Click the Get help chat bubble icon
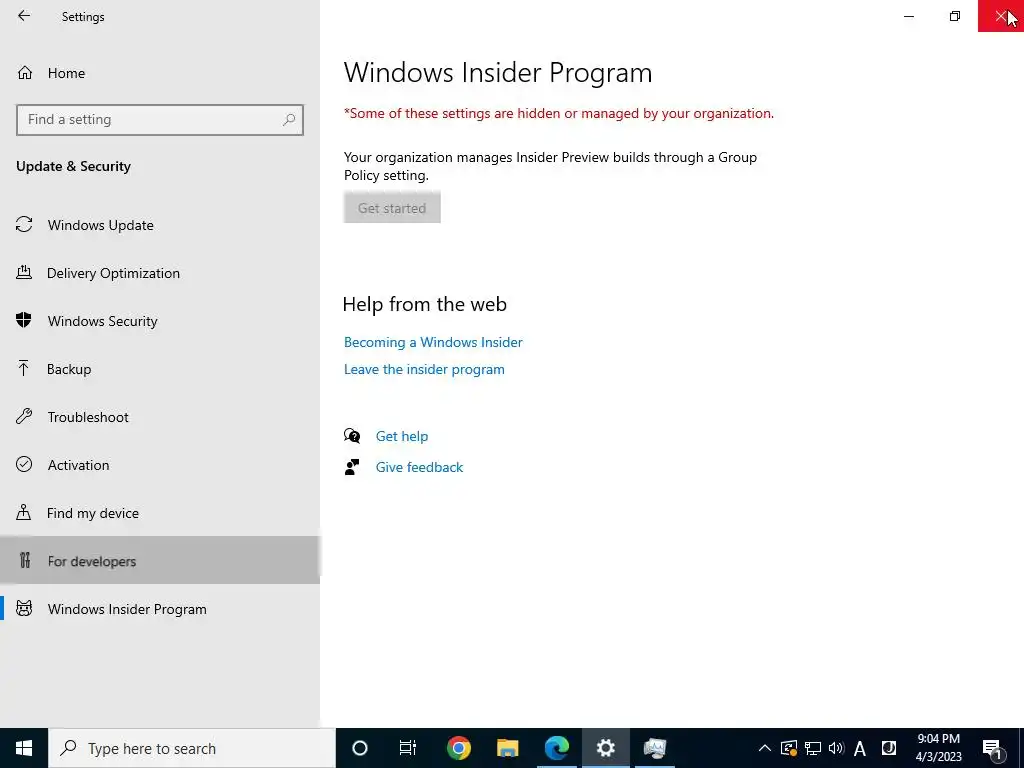1024x768 pixels. pyautogui.click(x=352, y=436)
